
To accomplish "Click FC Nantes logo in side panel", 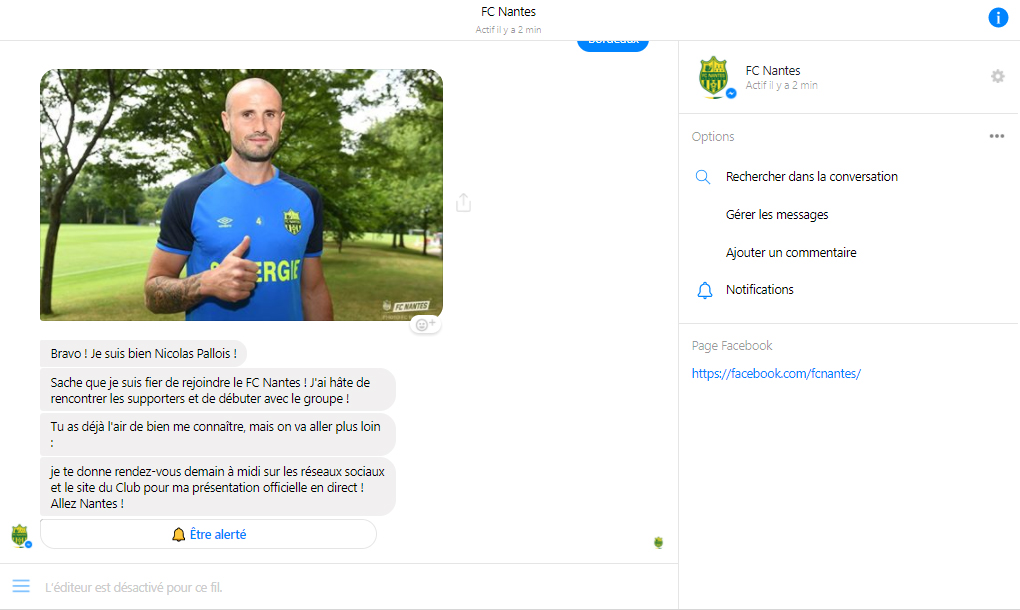I will click(x=714, y=77).
